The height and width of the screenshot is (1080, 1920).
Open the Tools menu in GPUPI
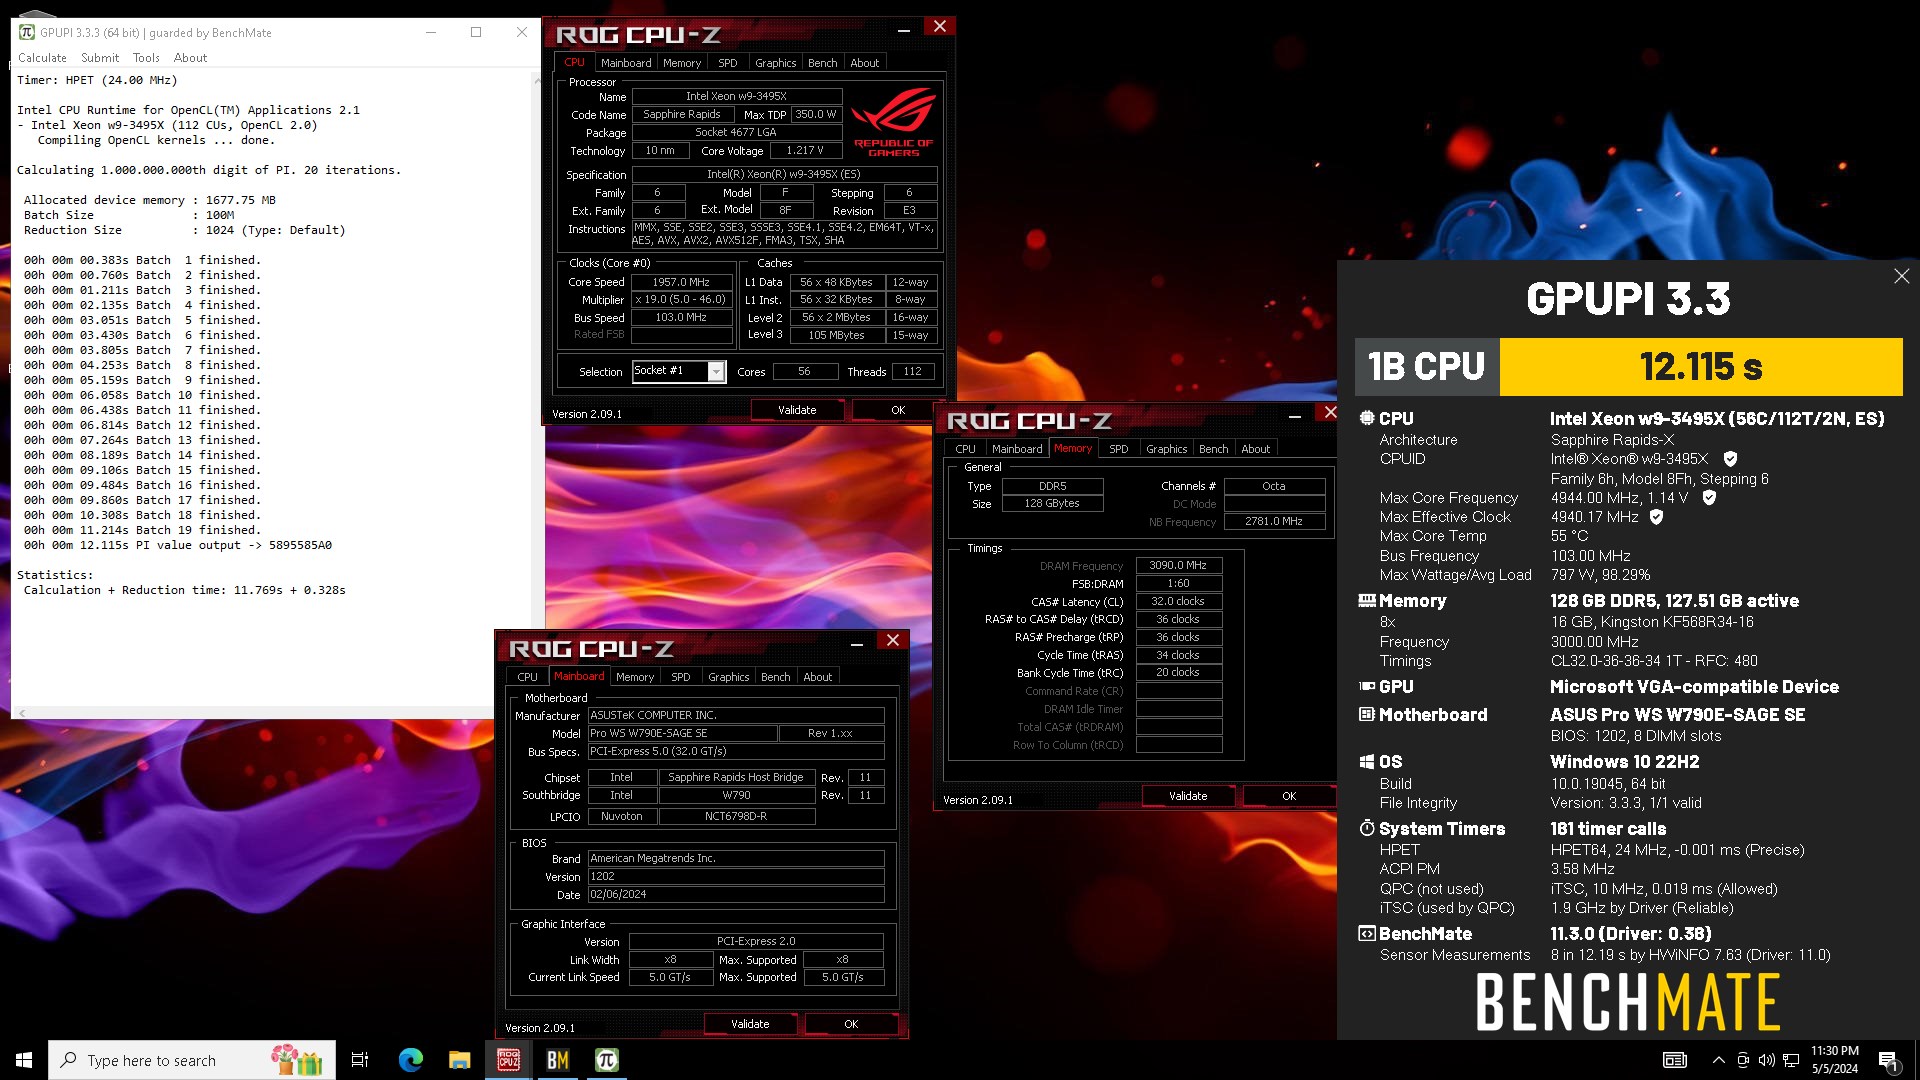point(146,58)
